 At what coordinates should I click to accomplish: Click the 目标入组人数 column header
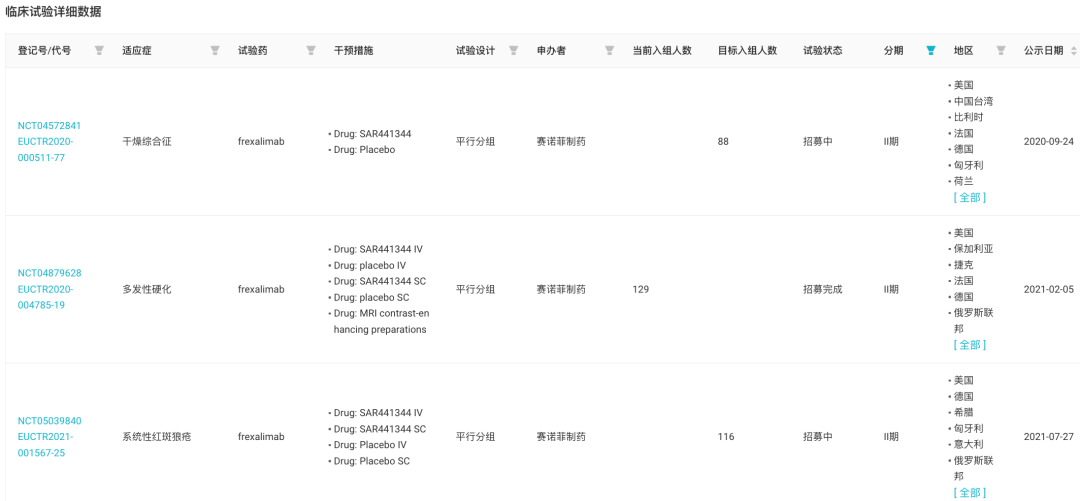(x=747, y=50)
